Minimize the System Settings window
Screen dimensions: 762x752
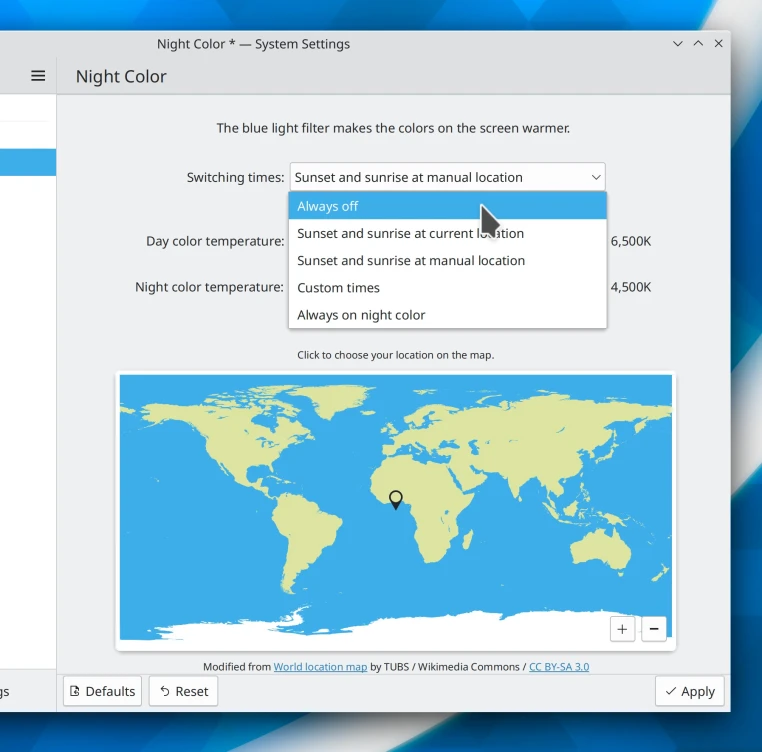(678, 44)
